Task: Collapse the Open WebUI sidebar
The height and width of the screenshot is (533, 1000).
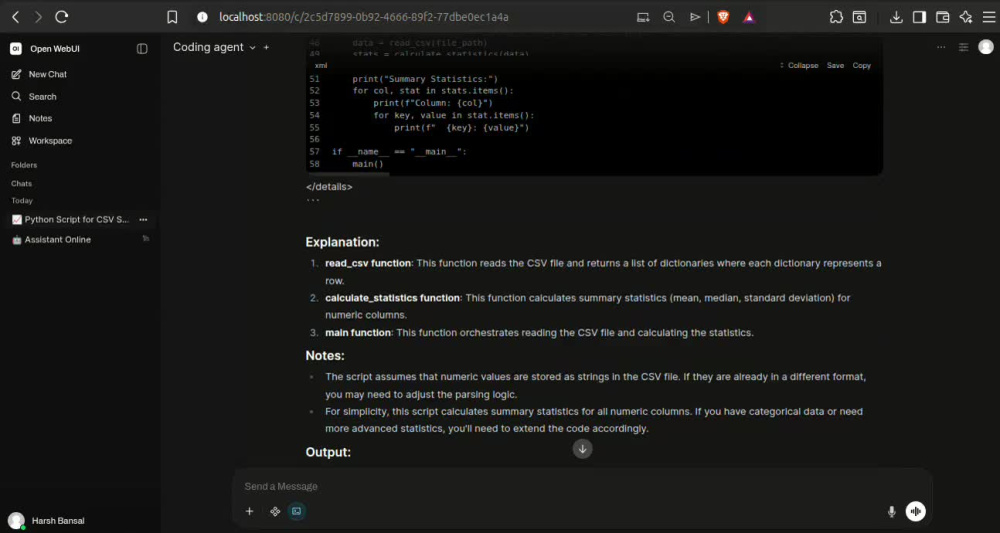Action: pyautogui.click(x=142, y=48)
